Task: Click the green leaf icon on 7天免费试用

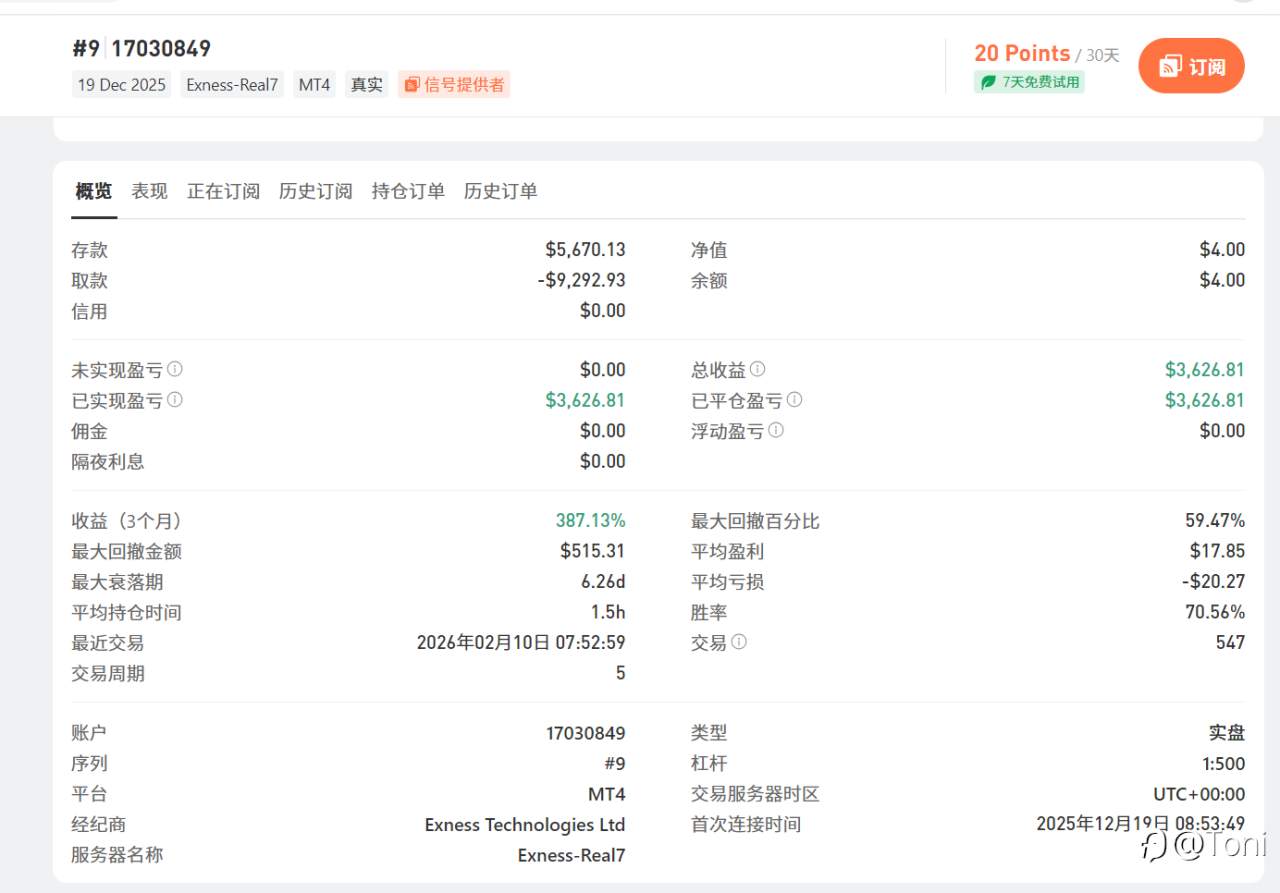Action: [x=988, y=81]
